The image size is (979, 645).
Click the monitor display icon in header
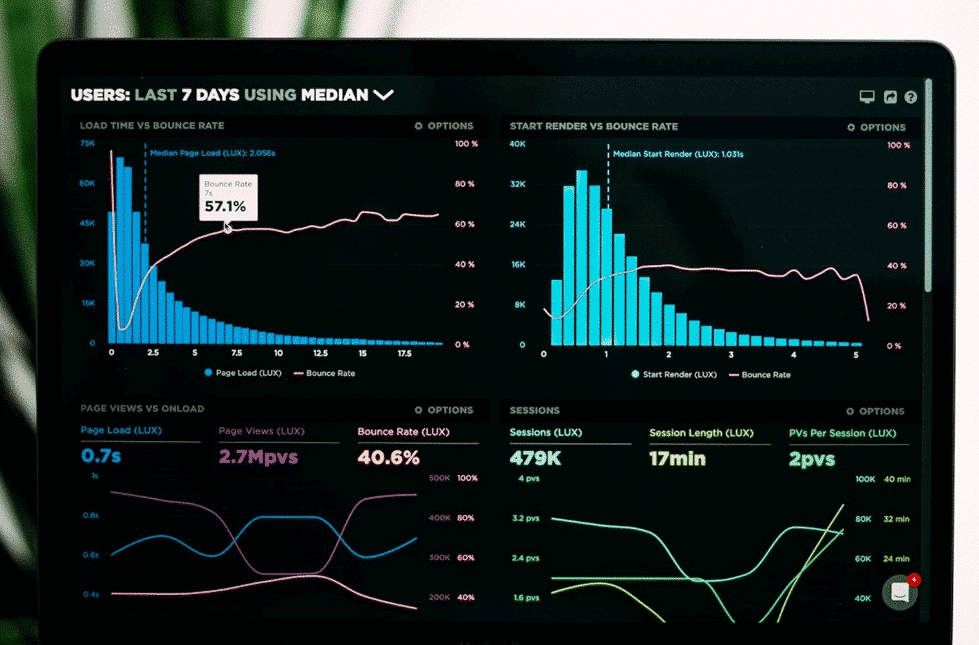tap(867, 97)
